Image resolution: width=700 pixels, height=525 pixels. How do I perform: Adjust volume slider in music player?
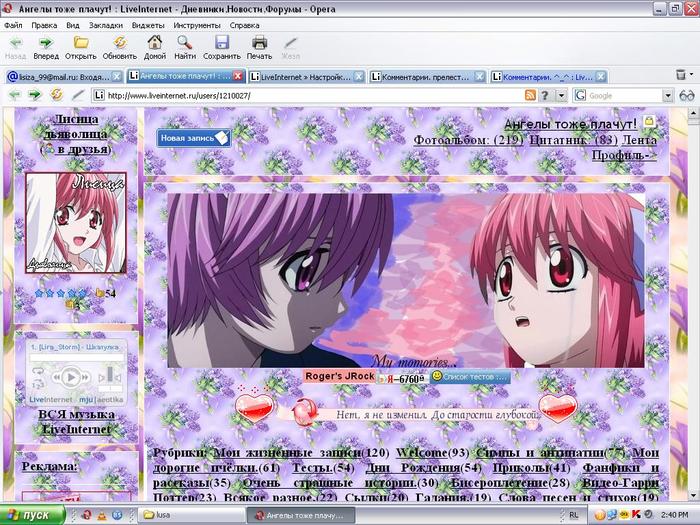tap(110, 376)
